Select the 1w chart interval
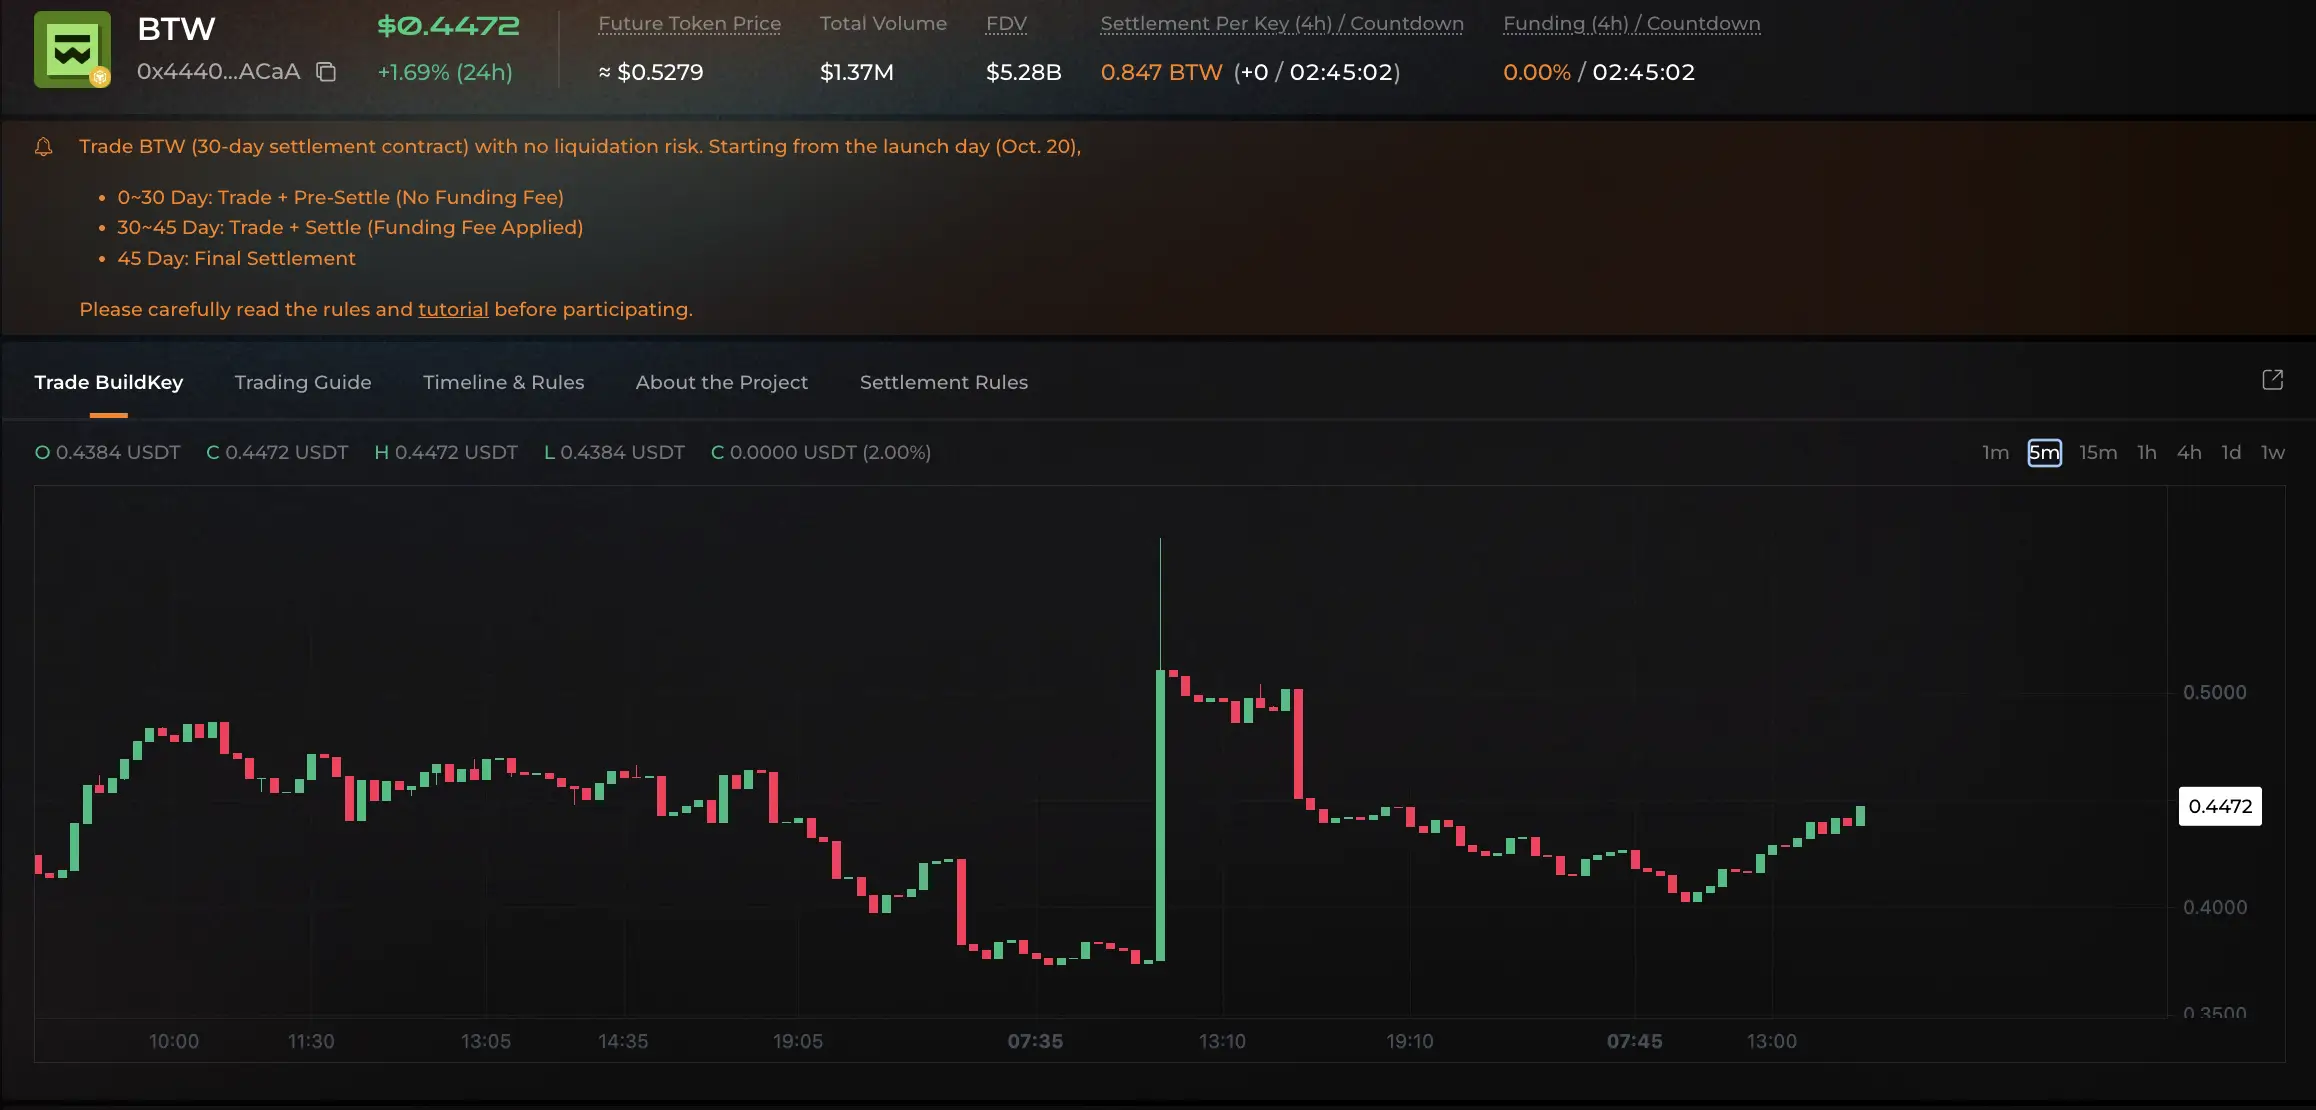Screen dimensions: 2316x1110 (x=2273, y=452)
